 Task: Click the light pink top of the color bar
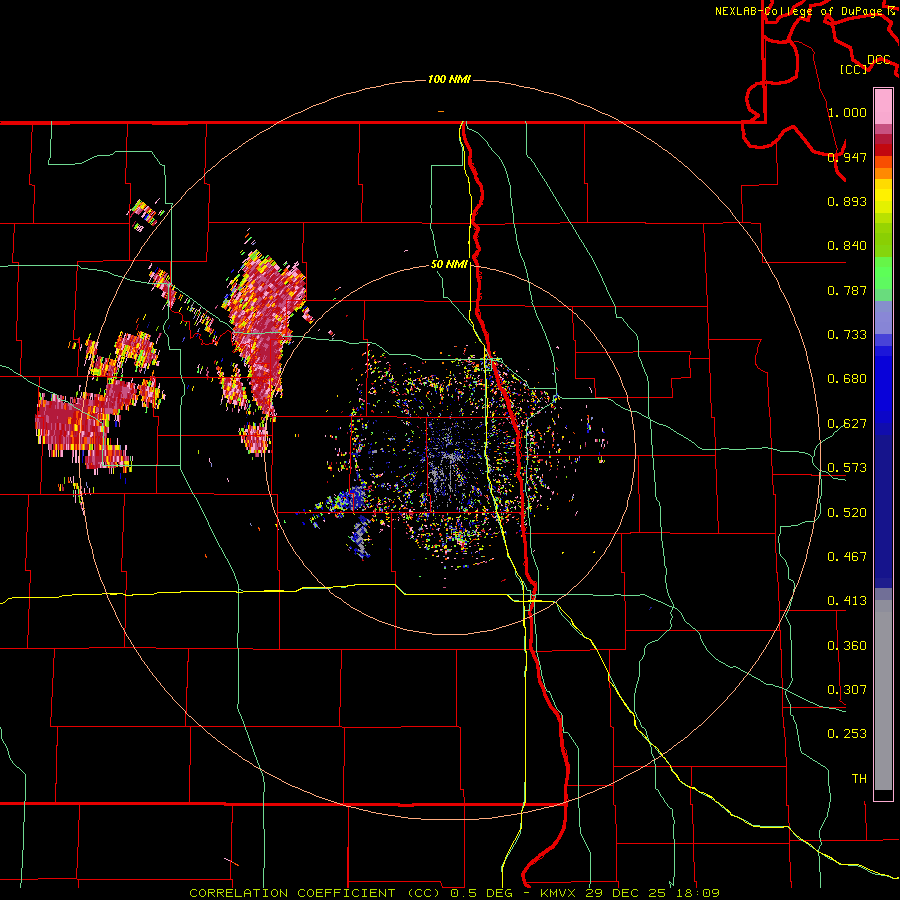[x=883, y=106]
